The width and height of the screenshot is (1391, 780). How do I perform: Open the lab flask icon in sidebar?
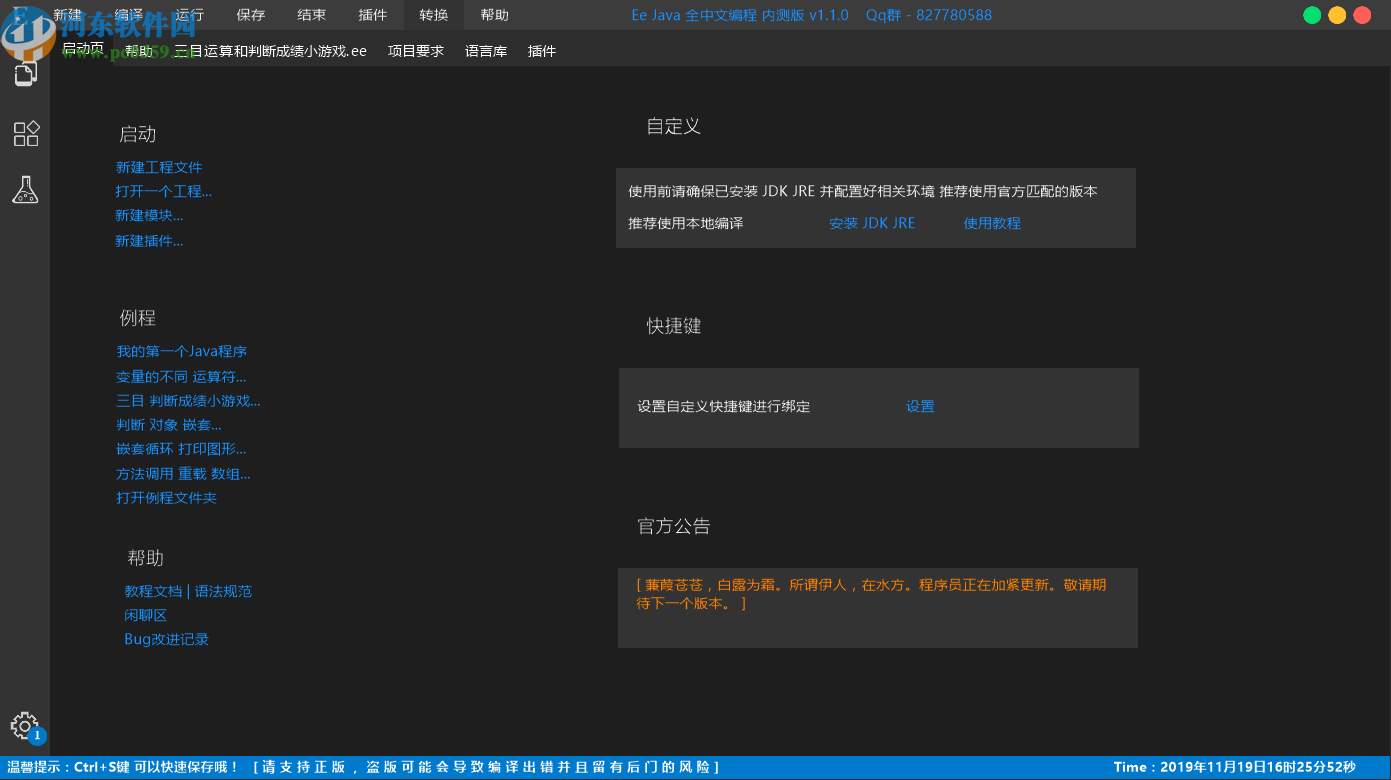tap(24, 189)
